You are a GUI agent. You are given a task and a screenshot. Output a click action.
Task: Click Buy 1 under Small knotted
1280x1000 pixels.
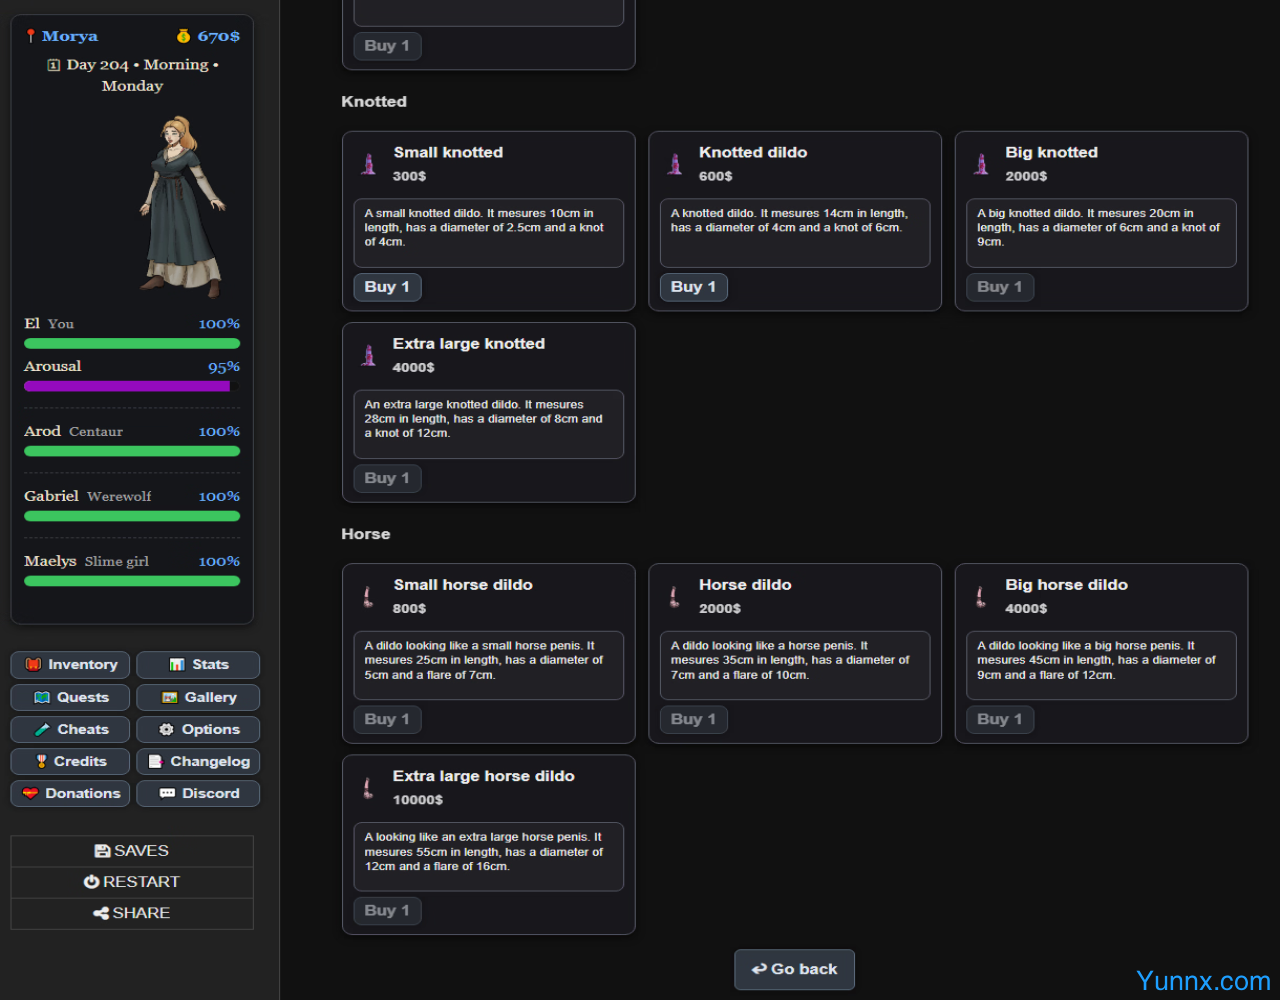[x=387, y=287]
